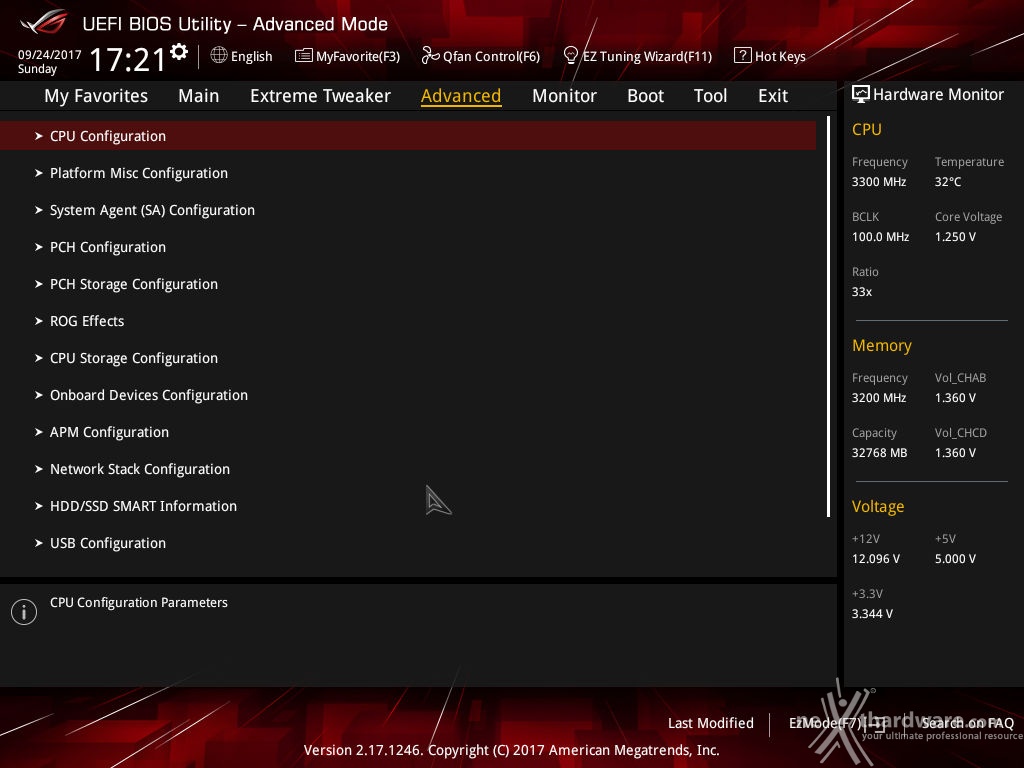Expand the CPU Configuration arrow

tap(39, 136)
